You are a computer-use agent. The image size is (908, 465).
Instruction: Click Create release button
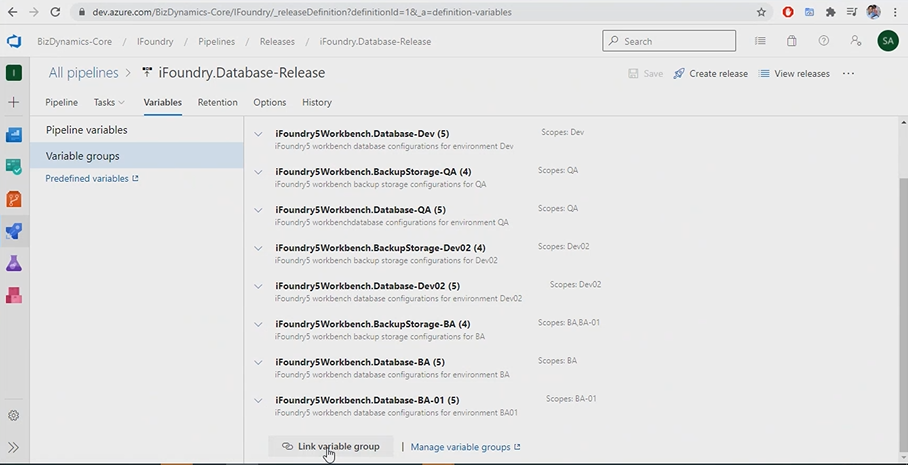click(711, 74)
